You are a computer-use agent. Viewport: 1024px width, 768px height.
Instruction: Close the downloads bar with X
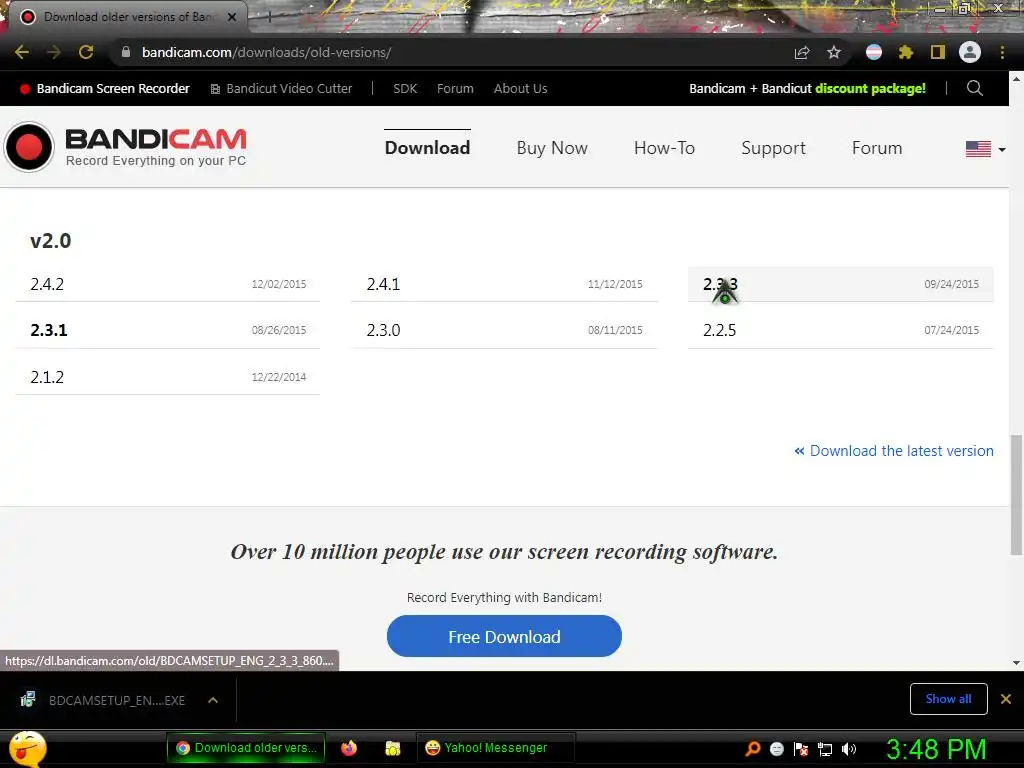[1006, 699]
